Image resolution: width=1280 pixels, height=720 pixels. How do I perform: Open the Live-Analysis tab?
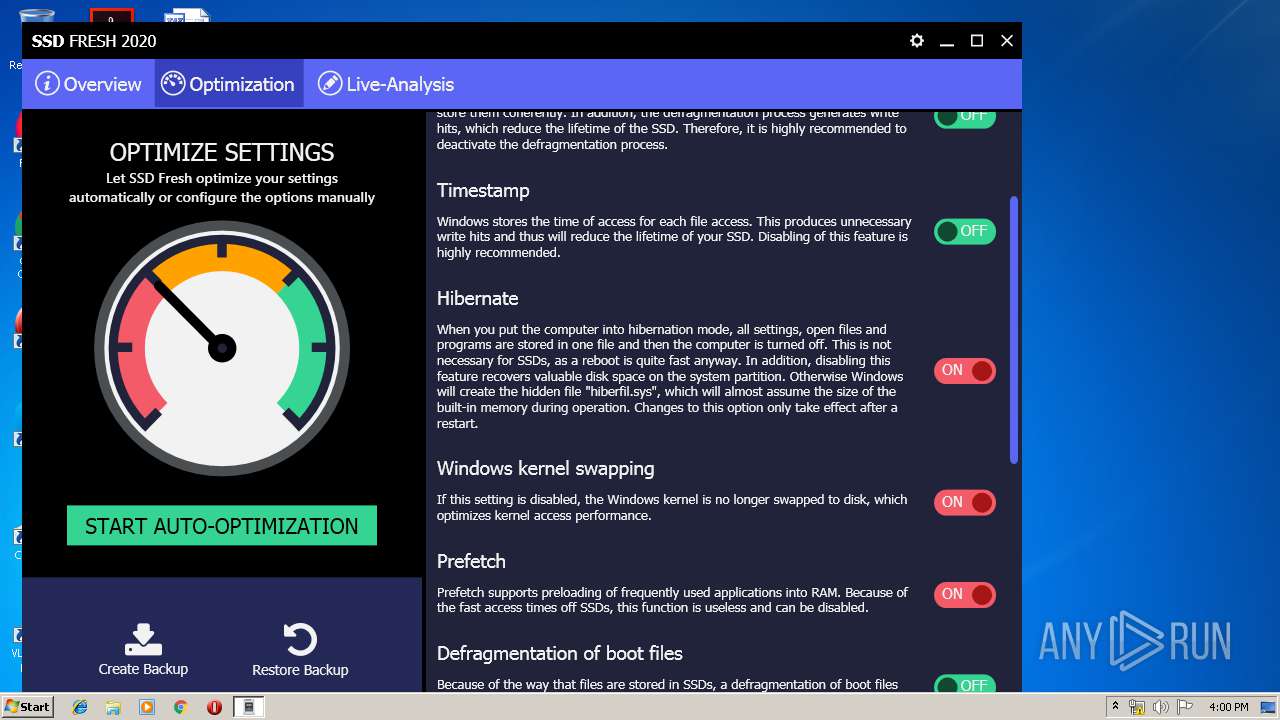386,84
